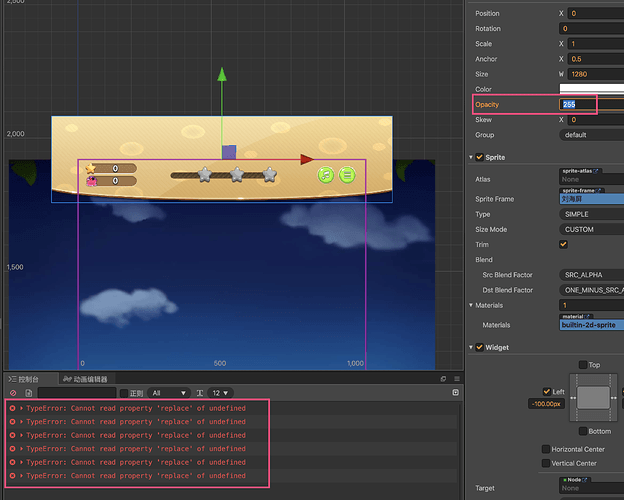
Task: Click the font size icon beside the 12 dropdown
Action: (200, 393)
